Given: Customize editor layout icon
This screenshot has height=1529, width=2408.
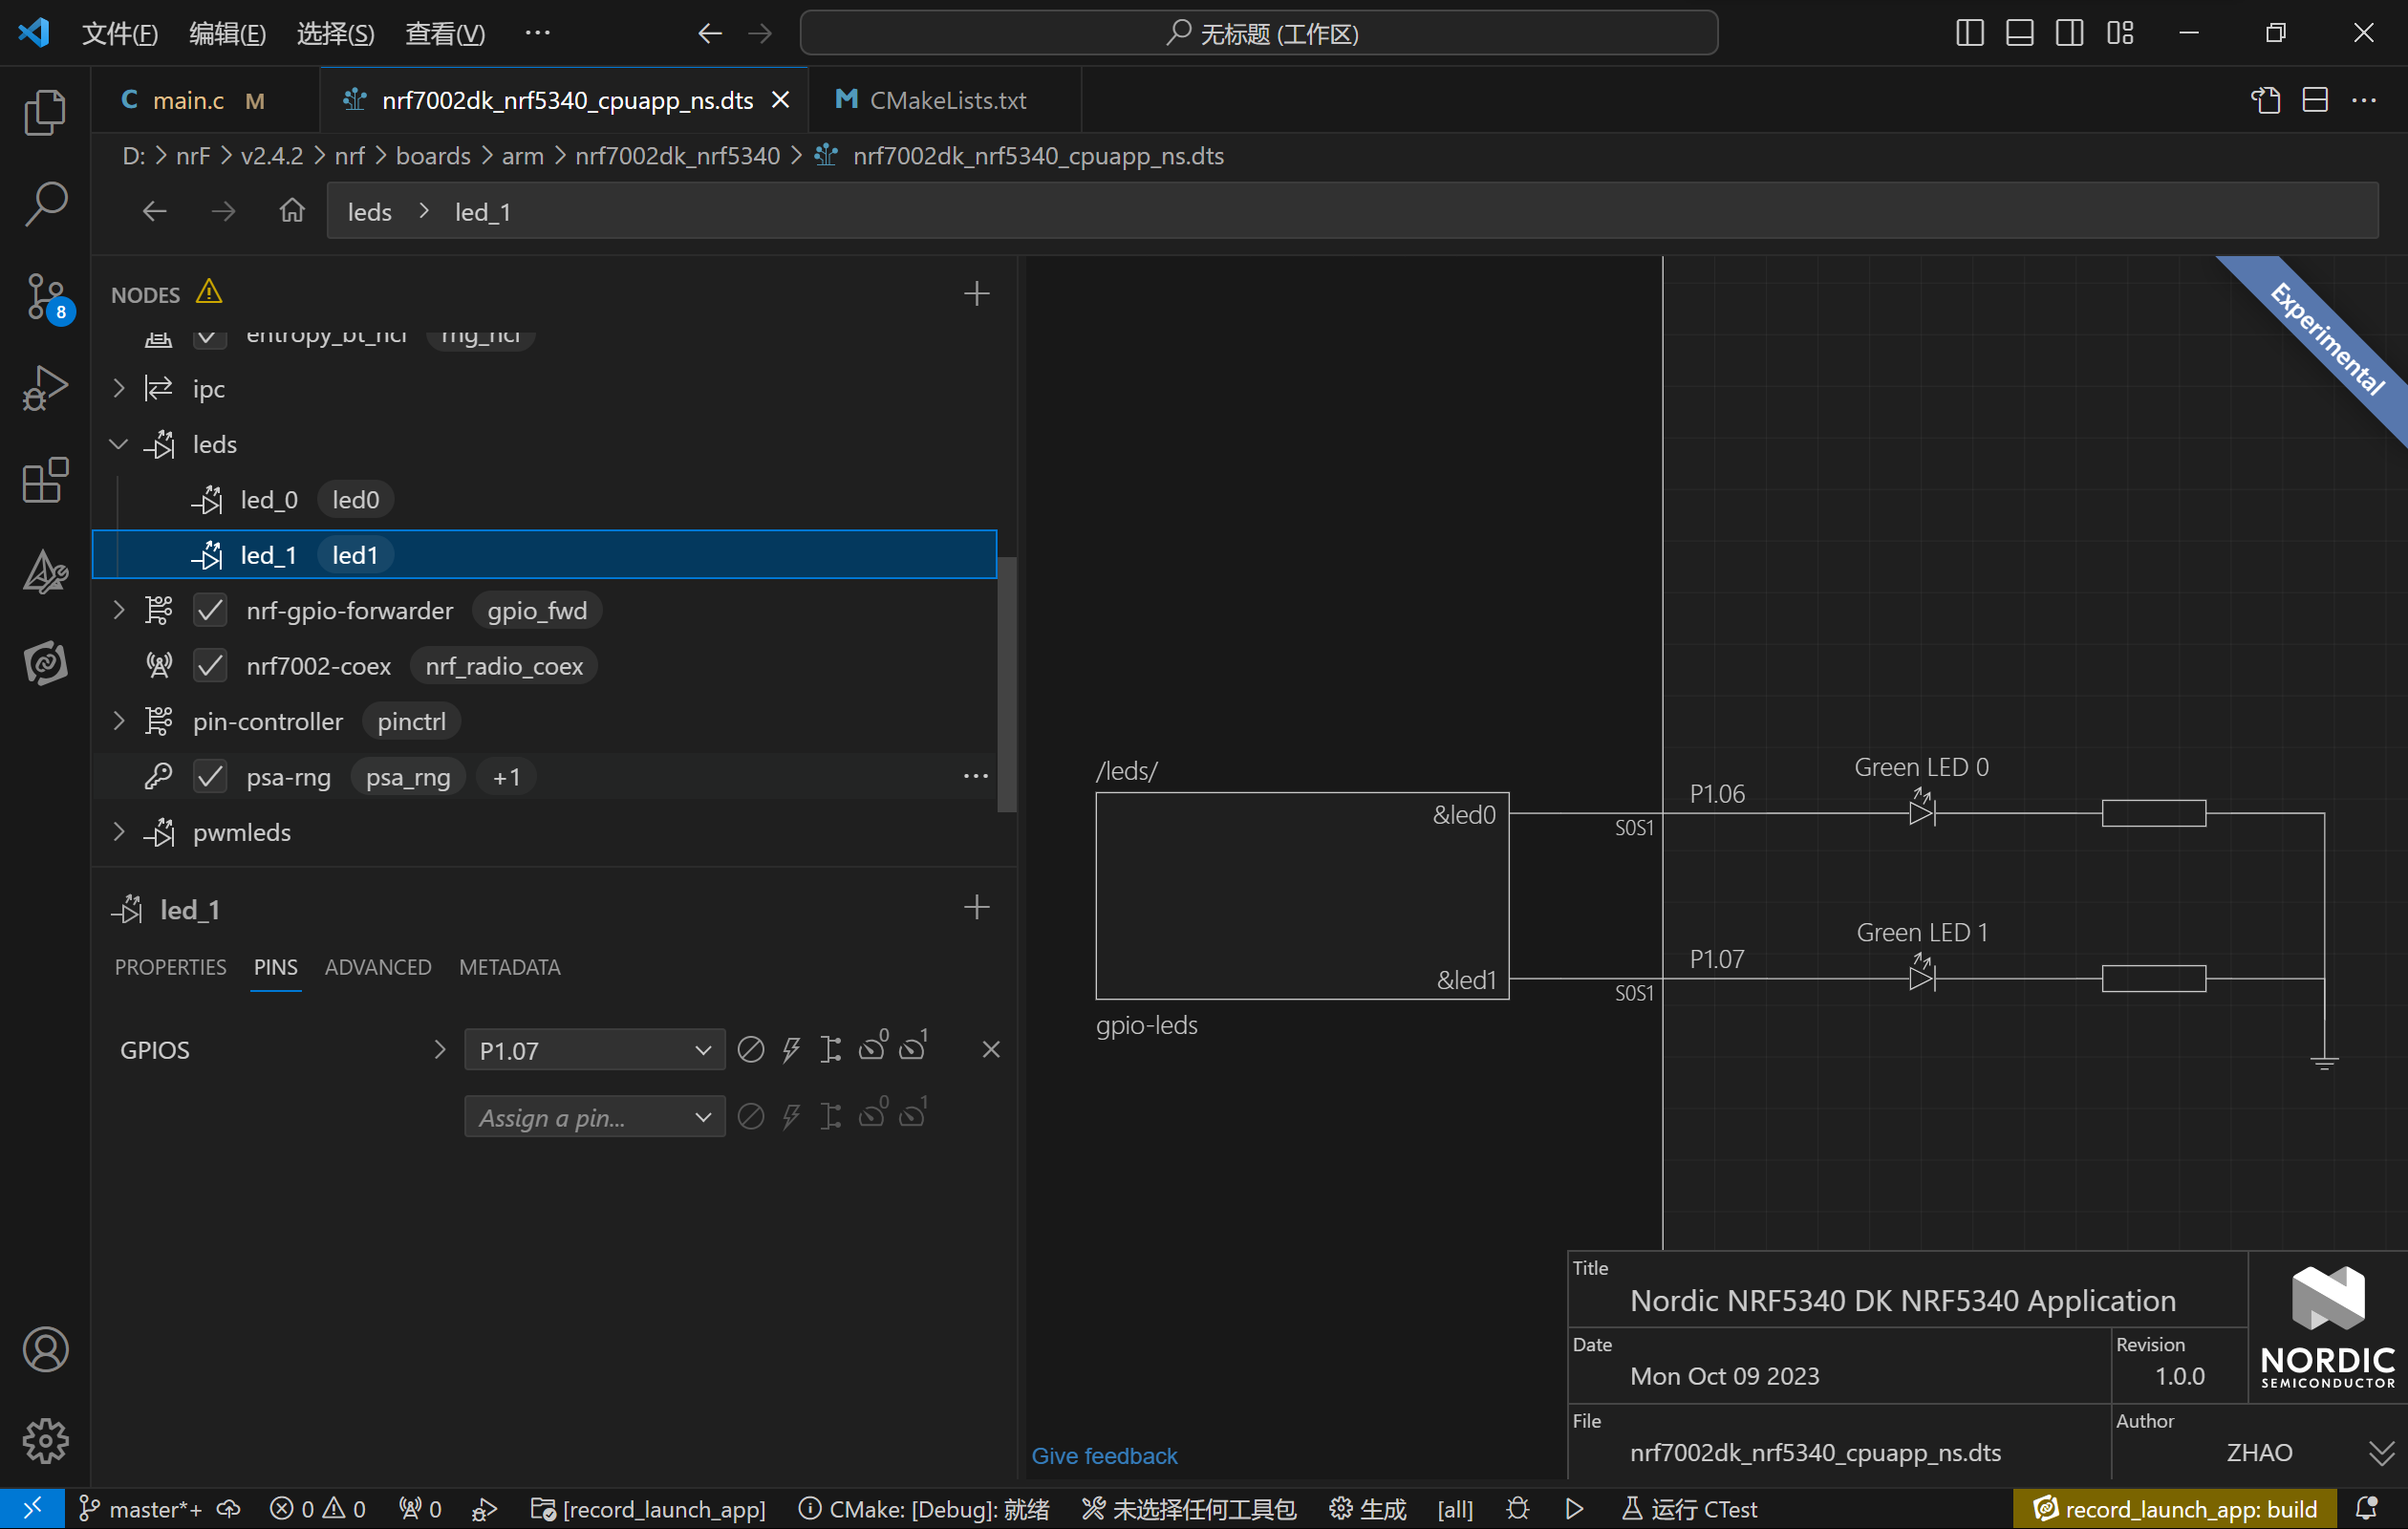Looking at the screenshot, I should pos(2120,33).
